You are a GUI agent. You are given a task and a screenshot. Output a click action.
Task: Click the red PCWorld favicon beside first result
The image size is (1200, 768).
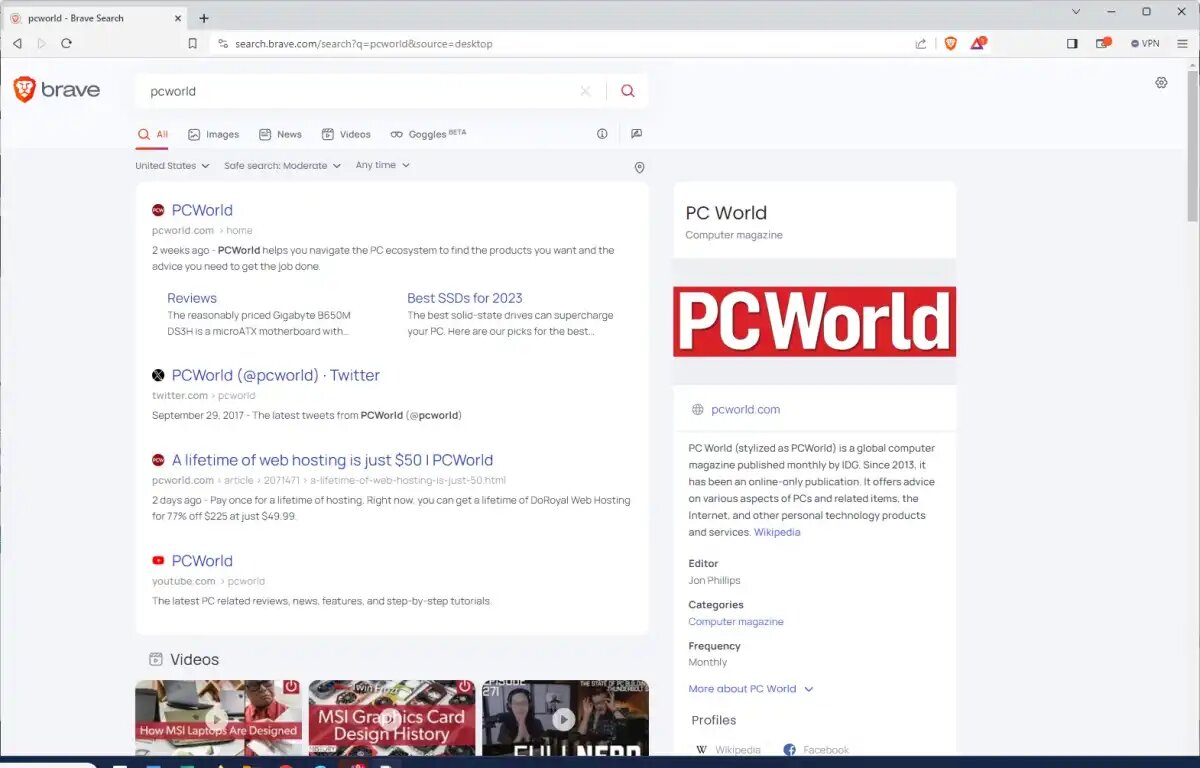(158, 210)
